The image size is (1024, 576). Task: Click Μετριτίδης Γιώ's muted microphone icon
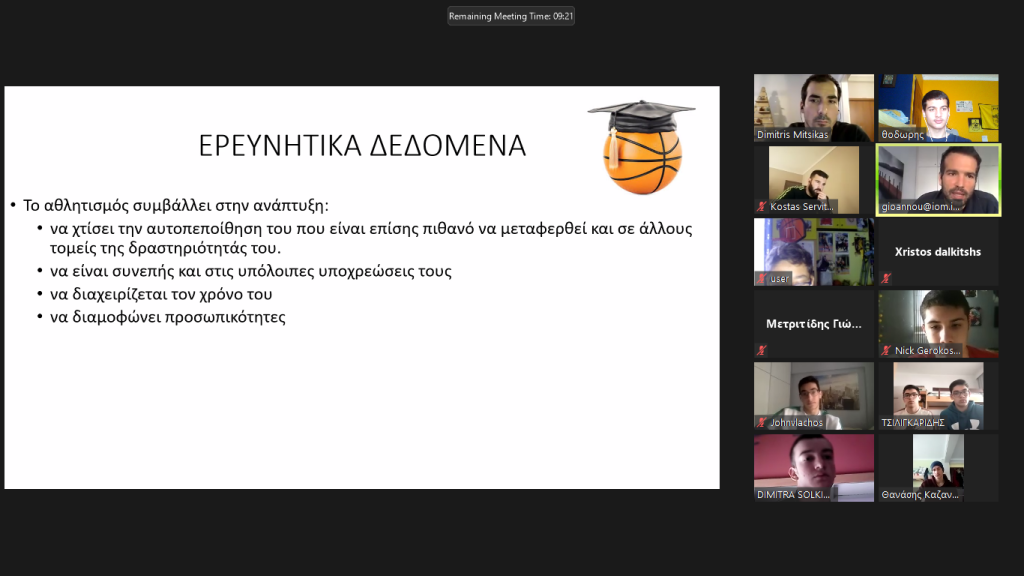[762, 350]
